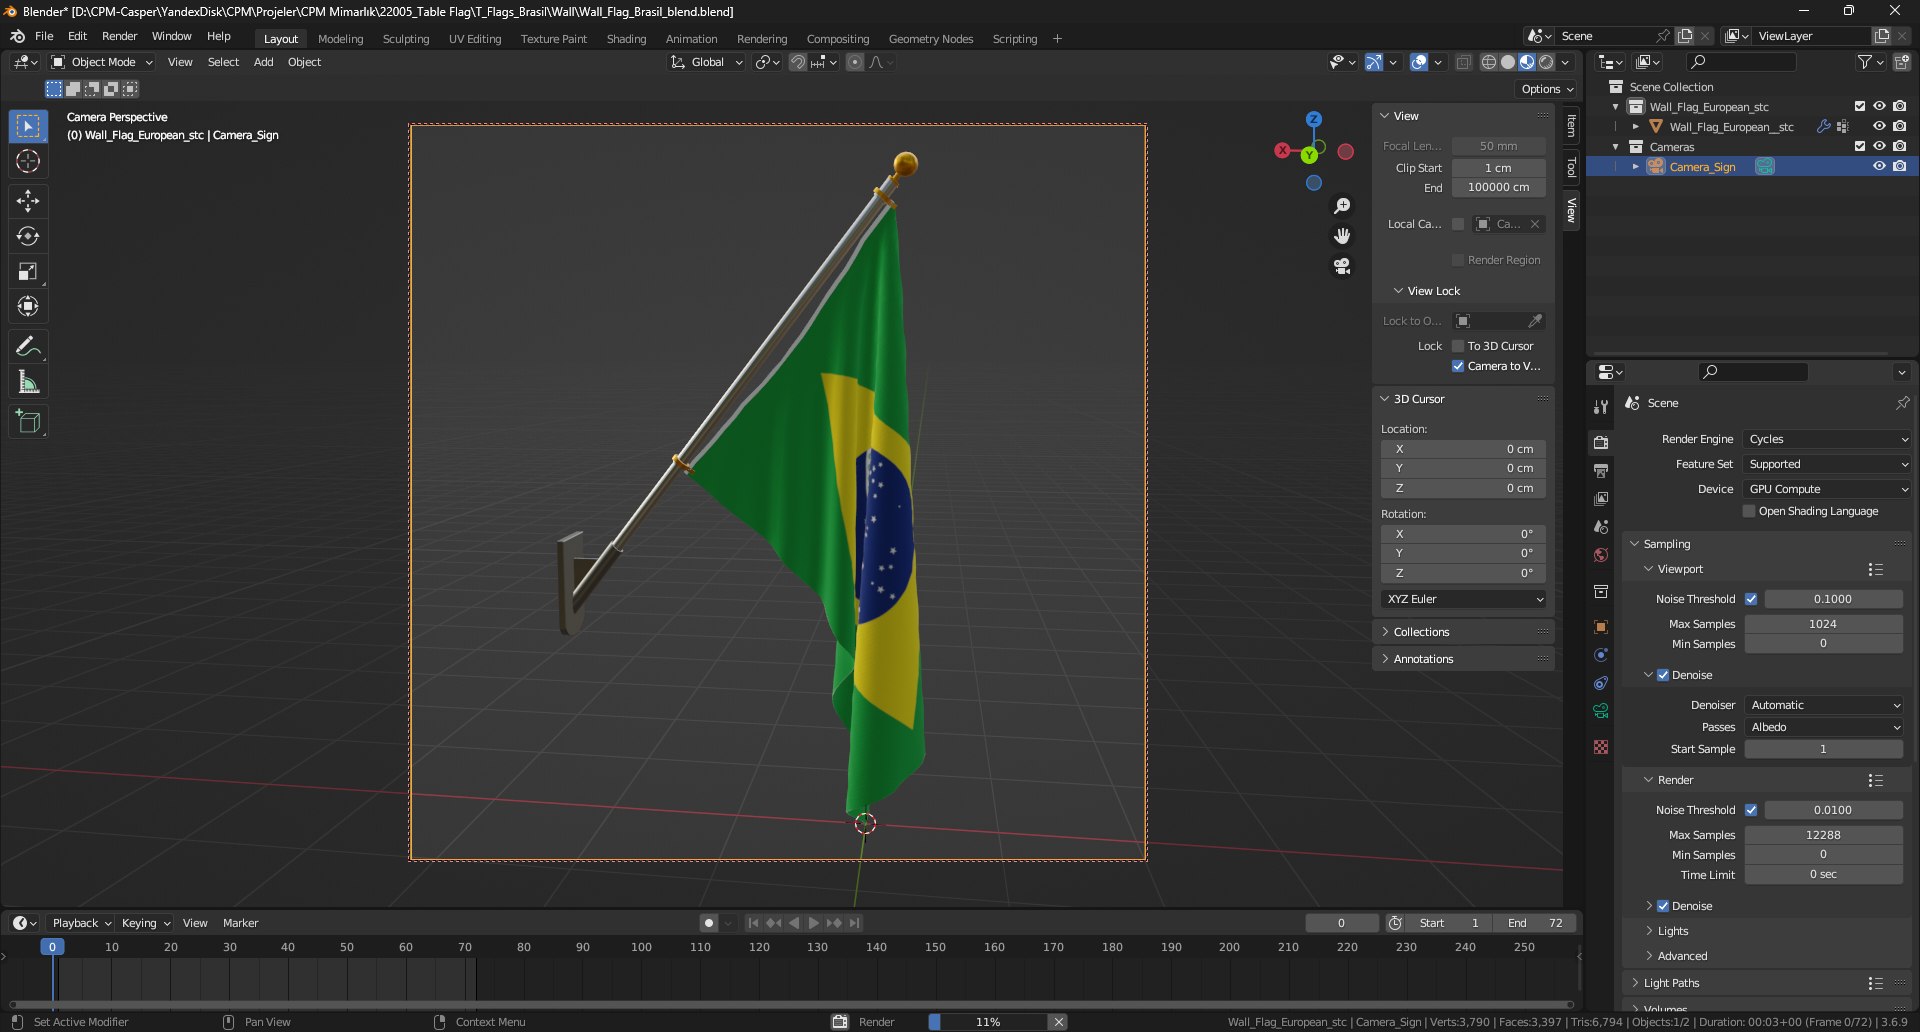Add new collection in the outliner
Screen dimensions: 1920x1032
tap(1901, 62)
